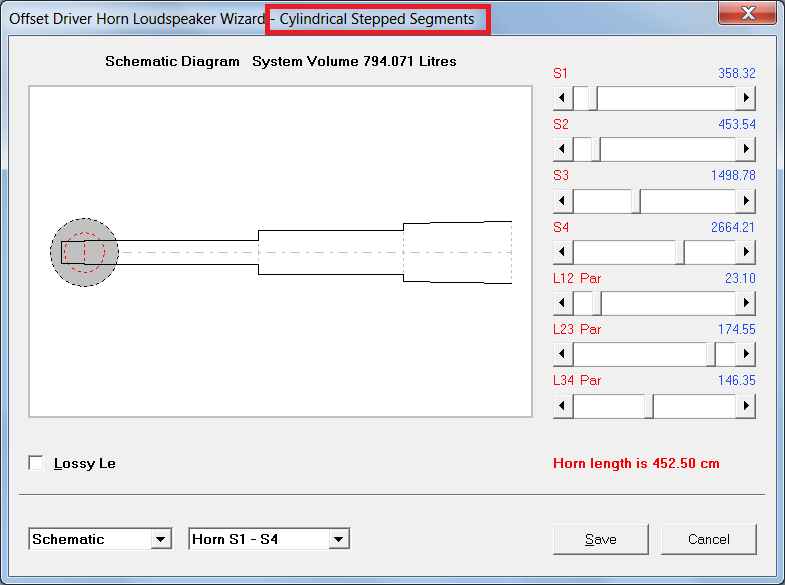
Task: Click the S1 slider thumb
Action: (x=593, y=98)
